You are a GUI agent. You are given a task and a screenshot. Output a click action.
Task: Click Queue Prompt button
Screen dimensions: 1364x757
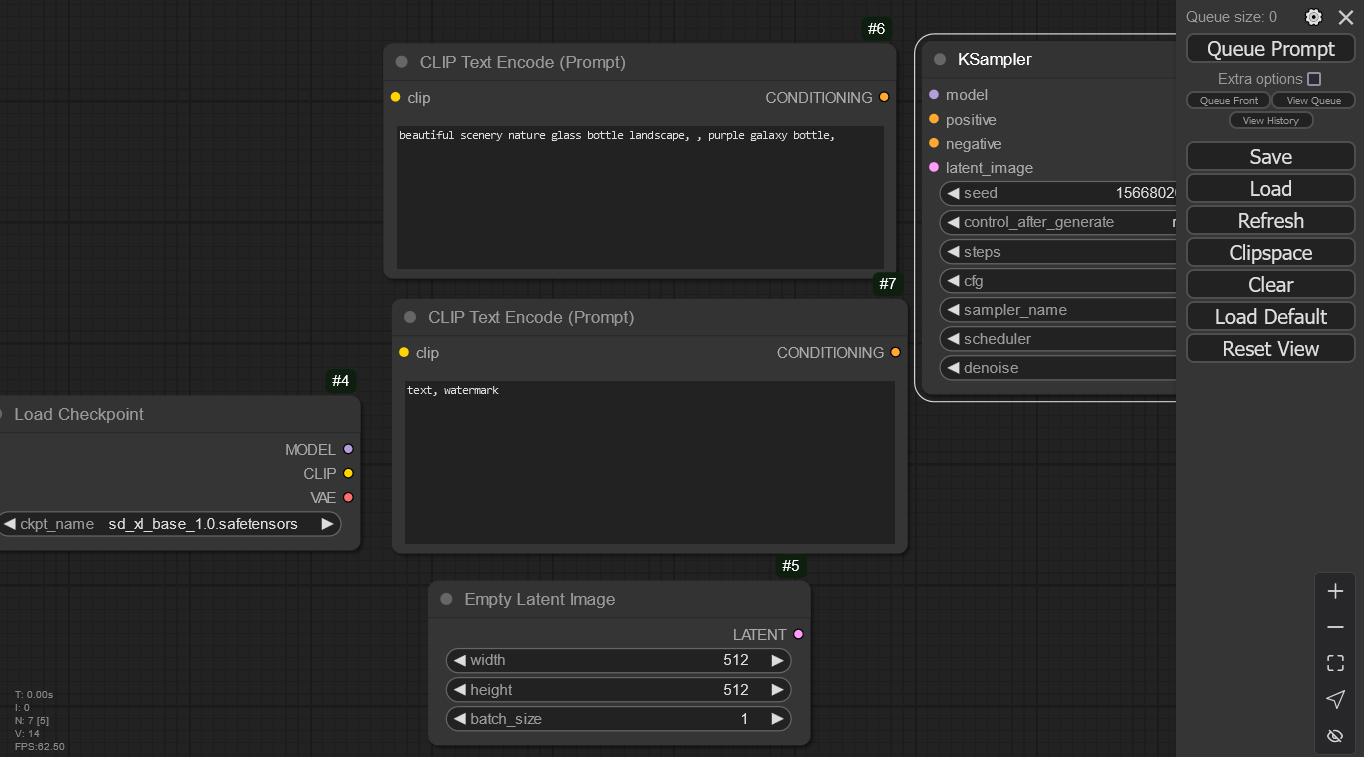point(1271,49)
